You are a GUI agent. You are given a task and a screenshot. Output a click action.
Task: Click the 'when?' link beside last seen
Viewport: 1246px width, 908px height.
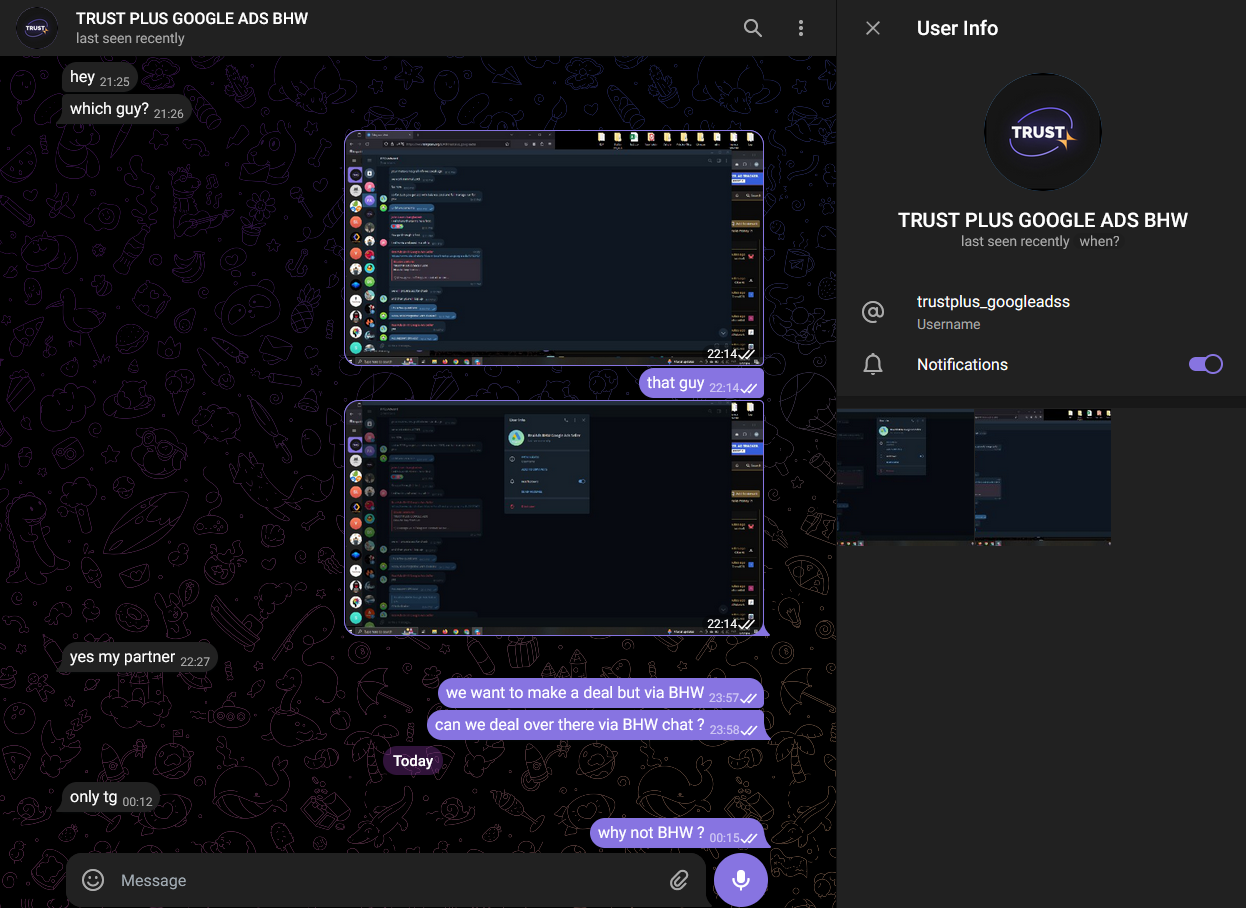tap(1099, 241)
